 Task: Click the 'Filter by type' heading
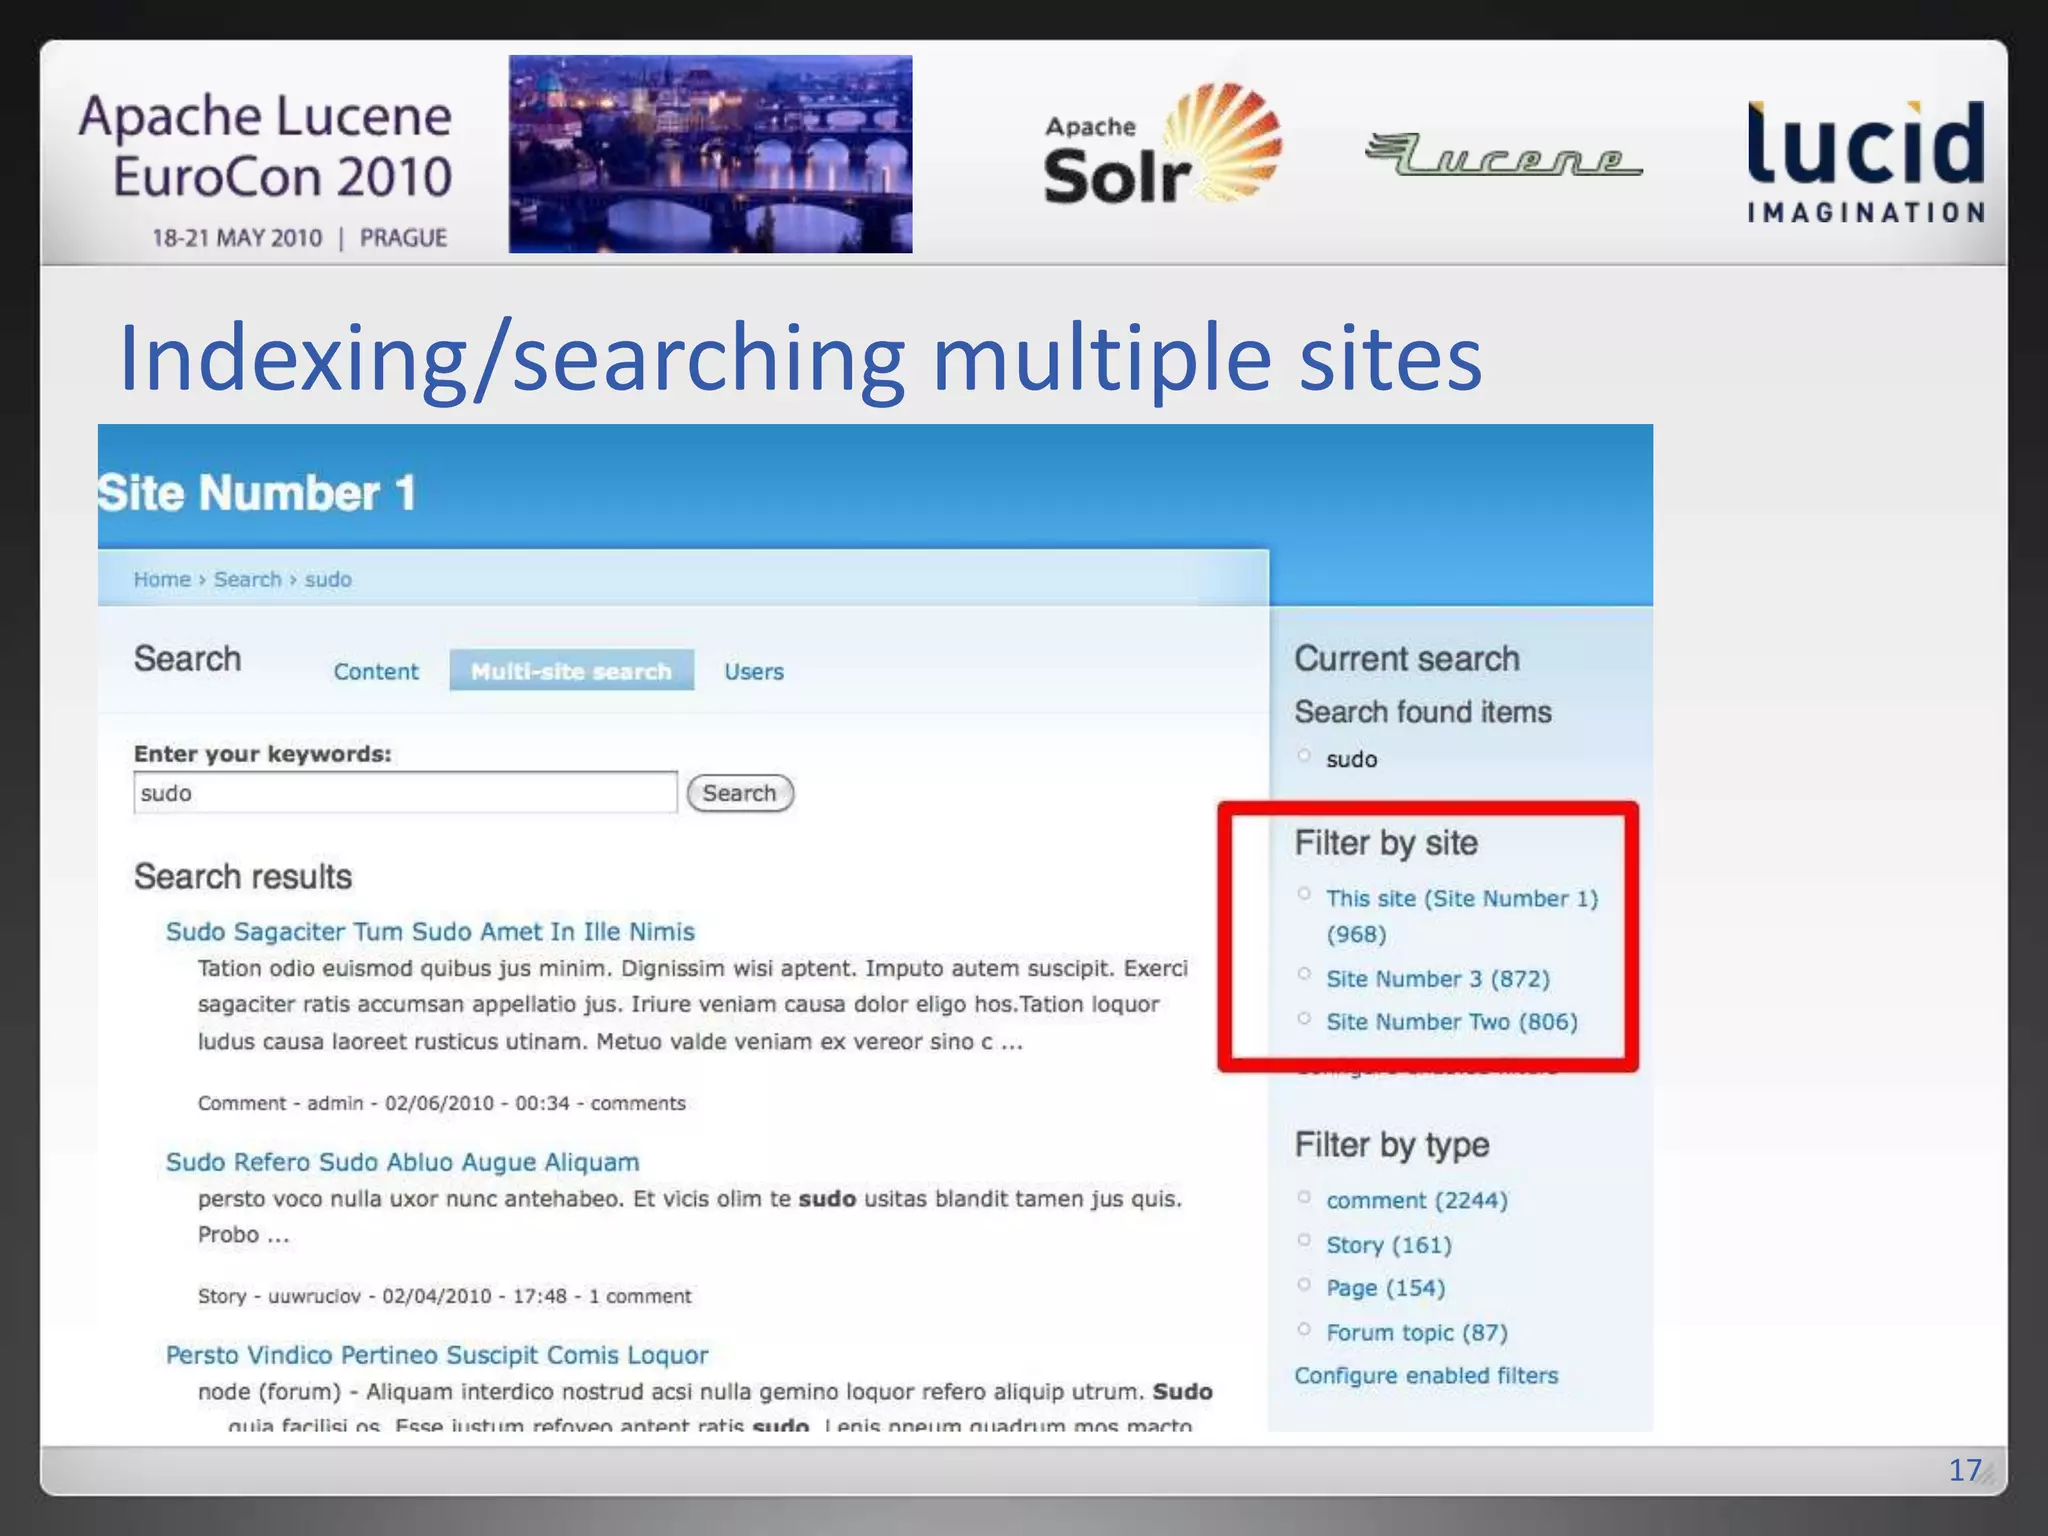[1392, 1145]
